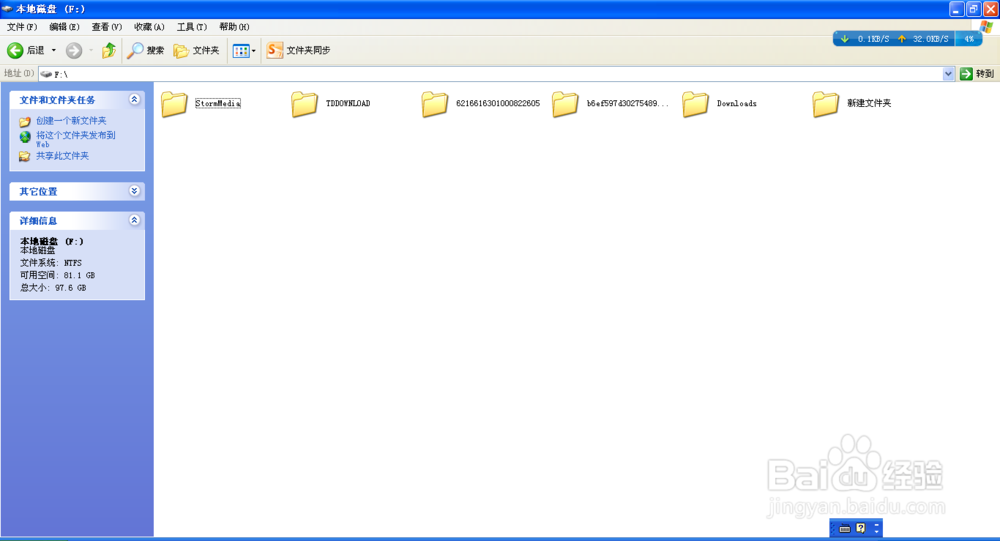Open the 文件(F) menu
1000x541 pixels.
[22, 27]
